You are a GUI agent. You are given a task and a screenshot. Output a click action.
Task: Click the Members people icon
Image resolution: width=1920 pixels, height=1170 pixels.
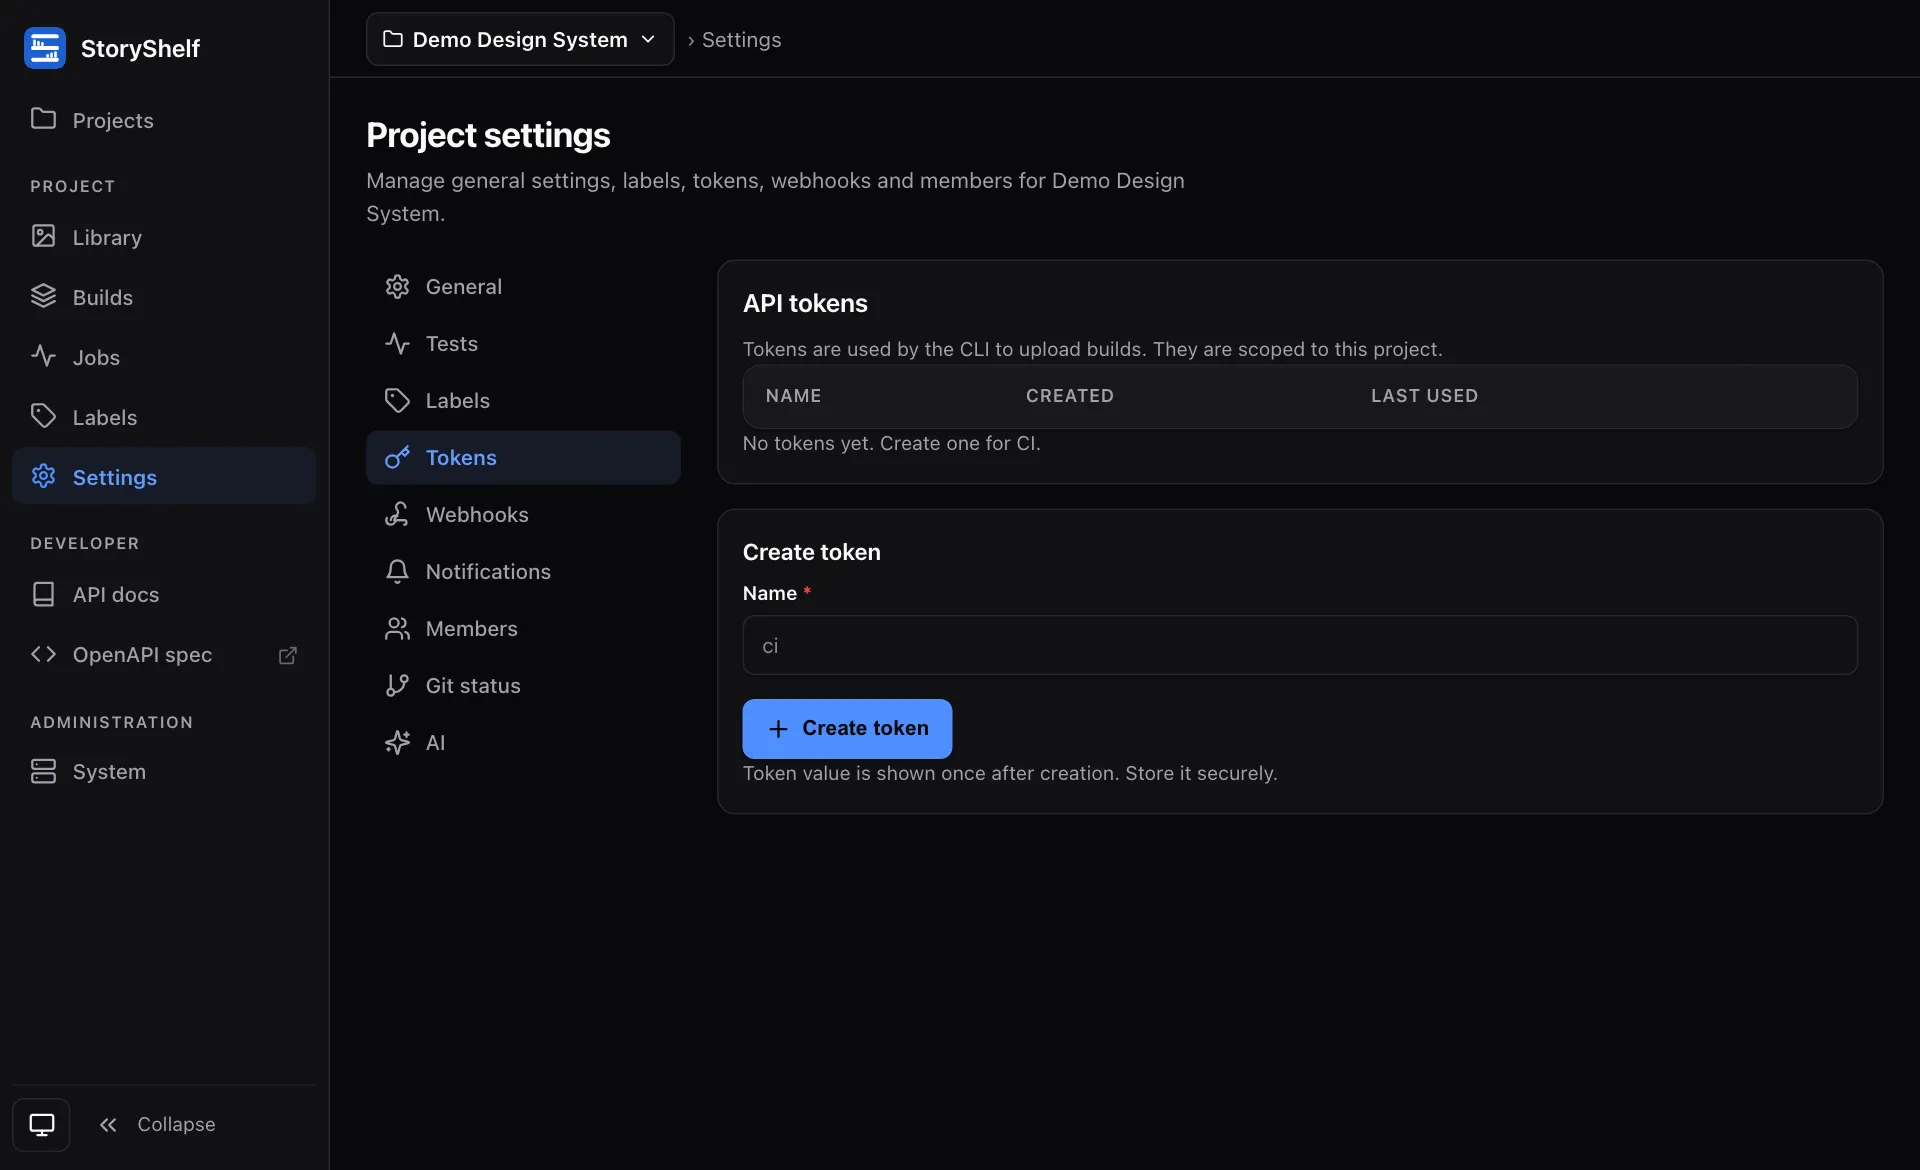coord(397,628)
